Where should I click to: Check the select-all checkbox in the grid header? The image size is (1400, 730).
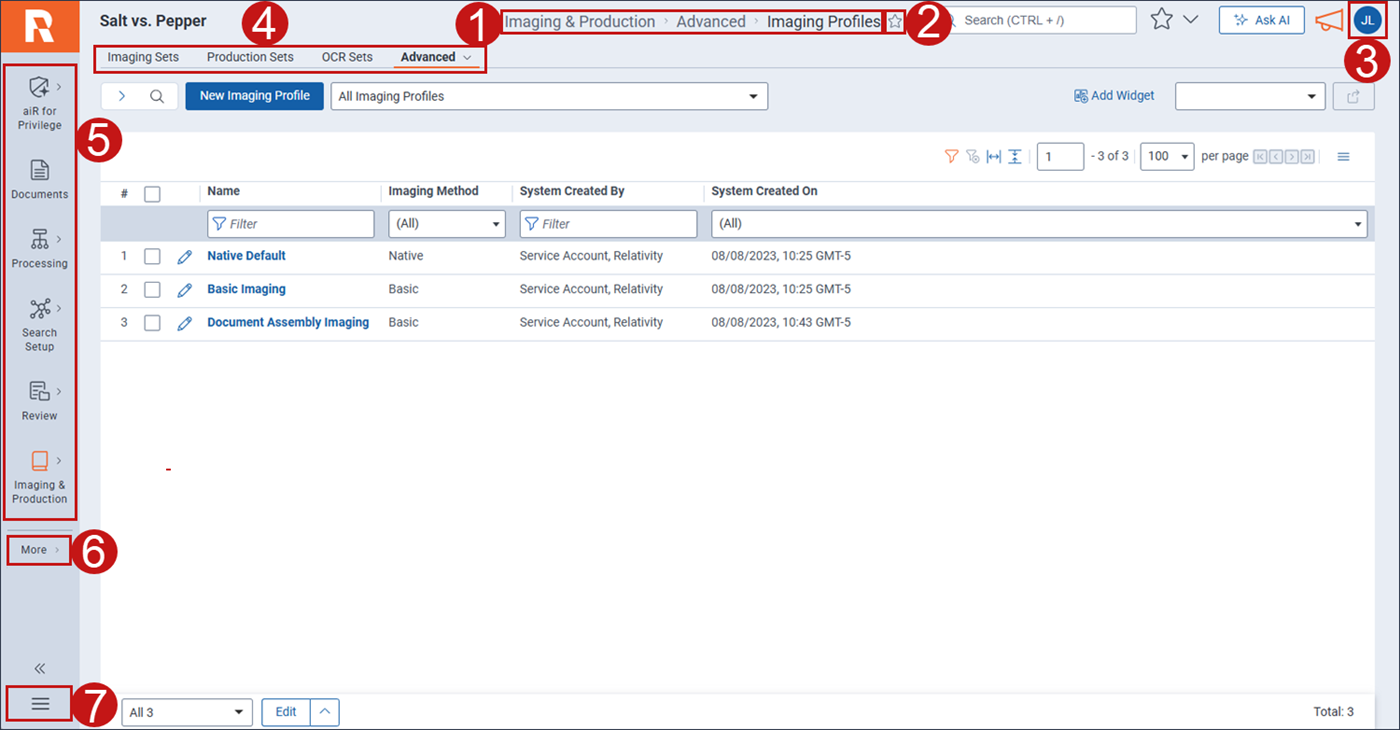[152, 194]
